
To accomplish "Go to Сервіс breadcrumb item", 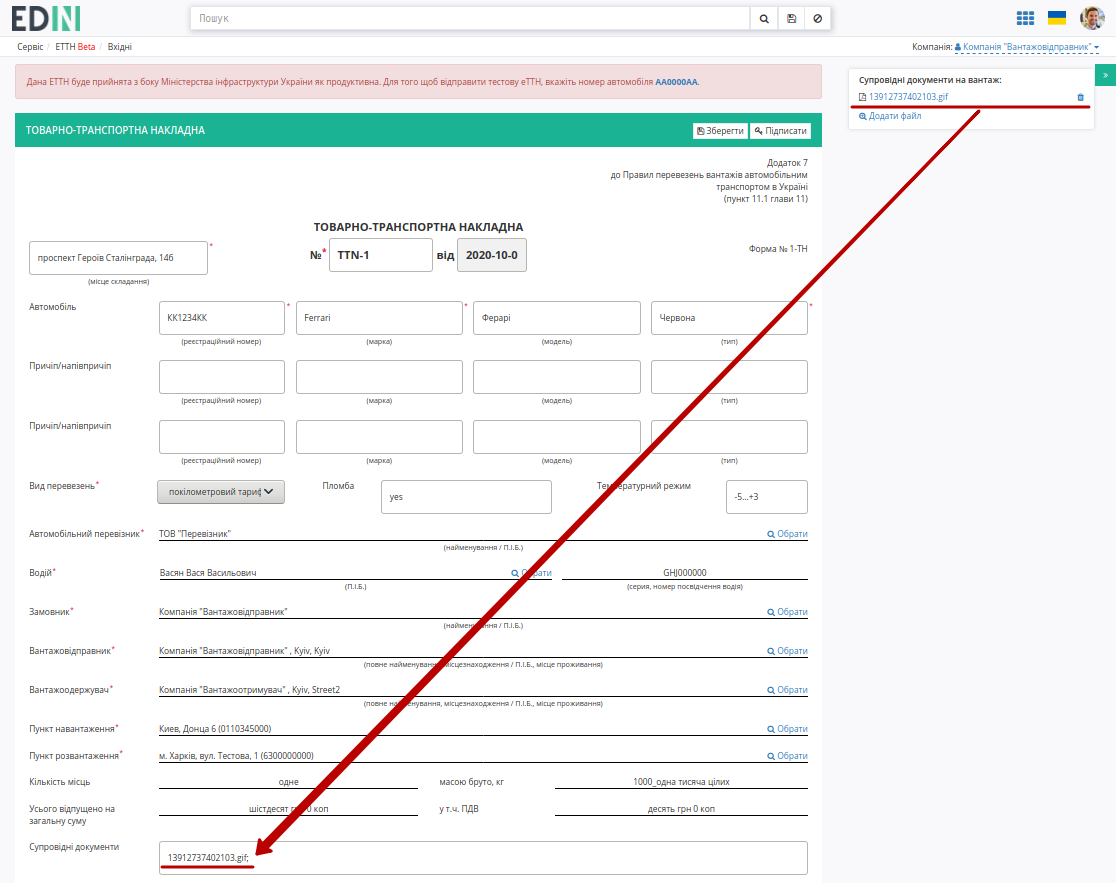I will point(30,47).
